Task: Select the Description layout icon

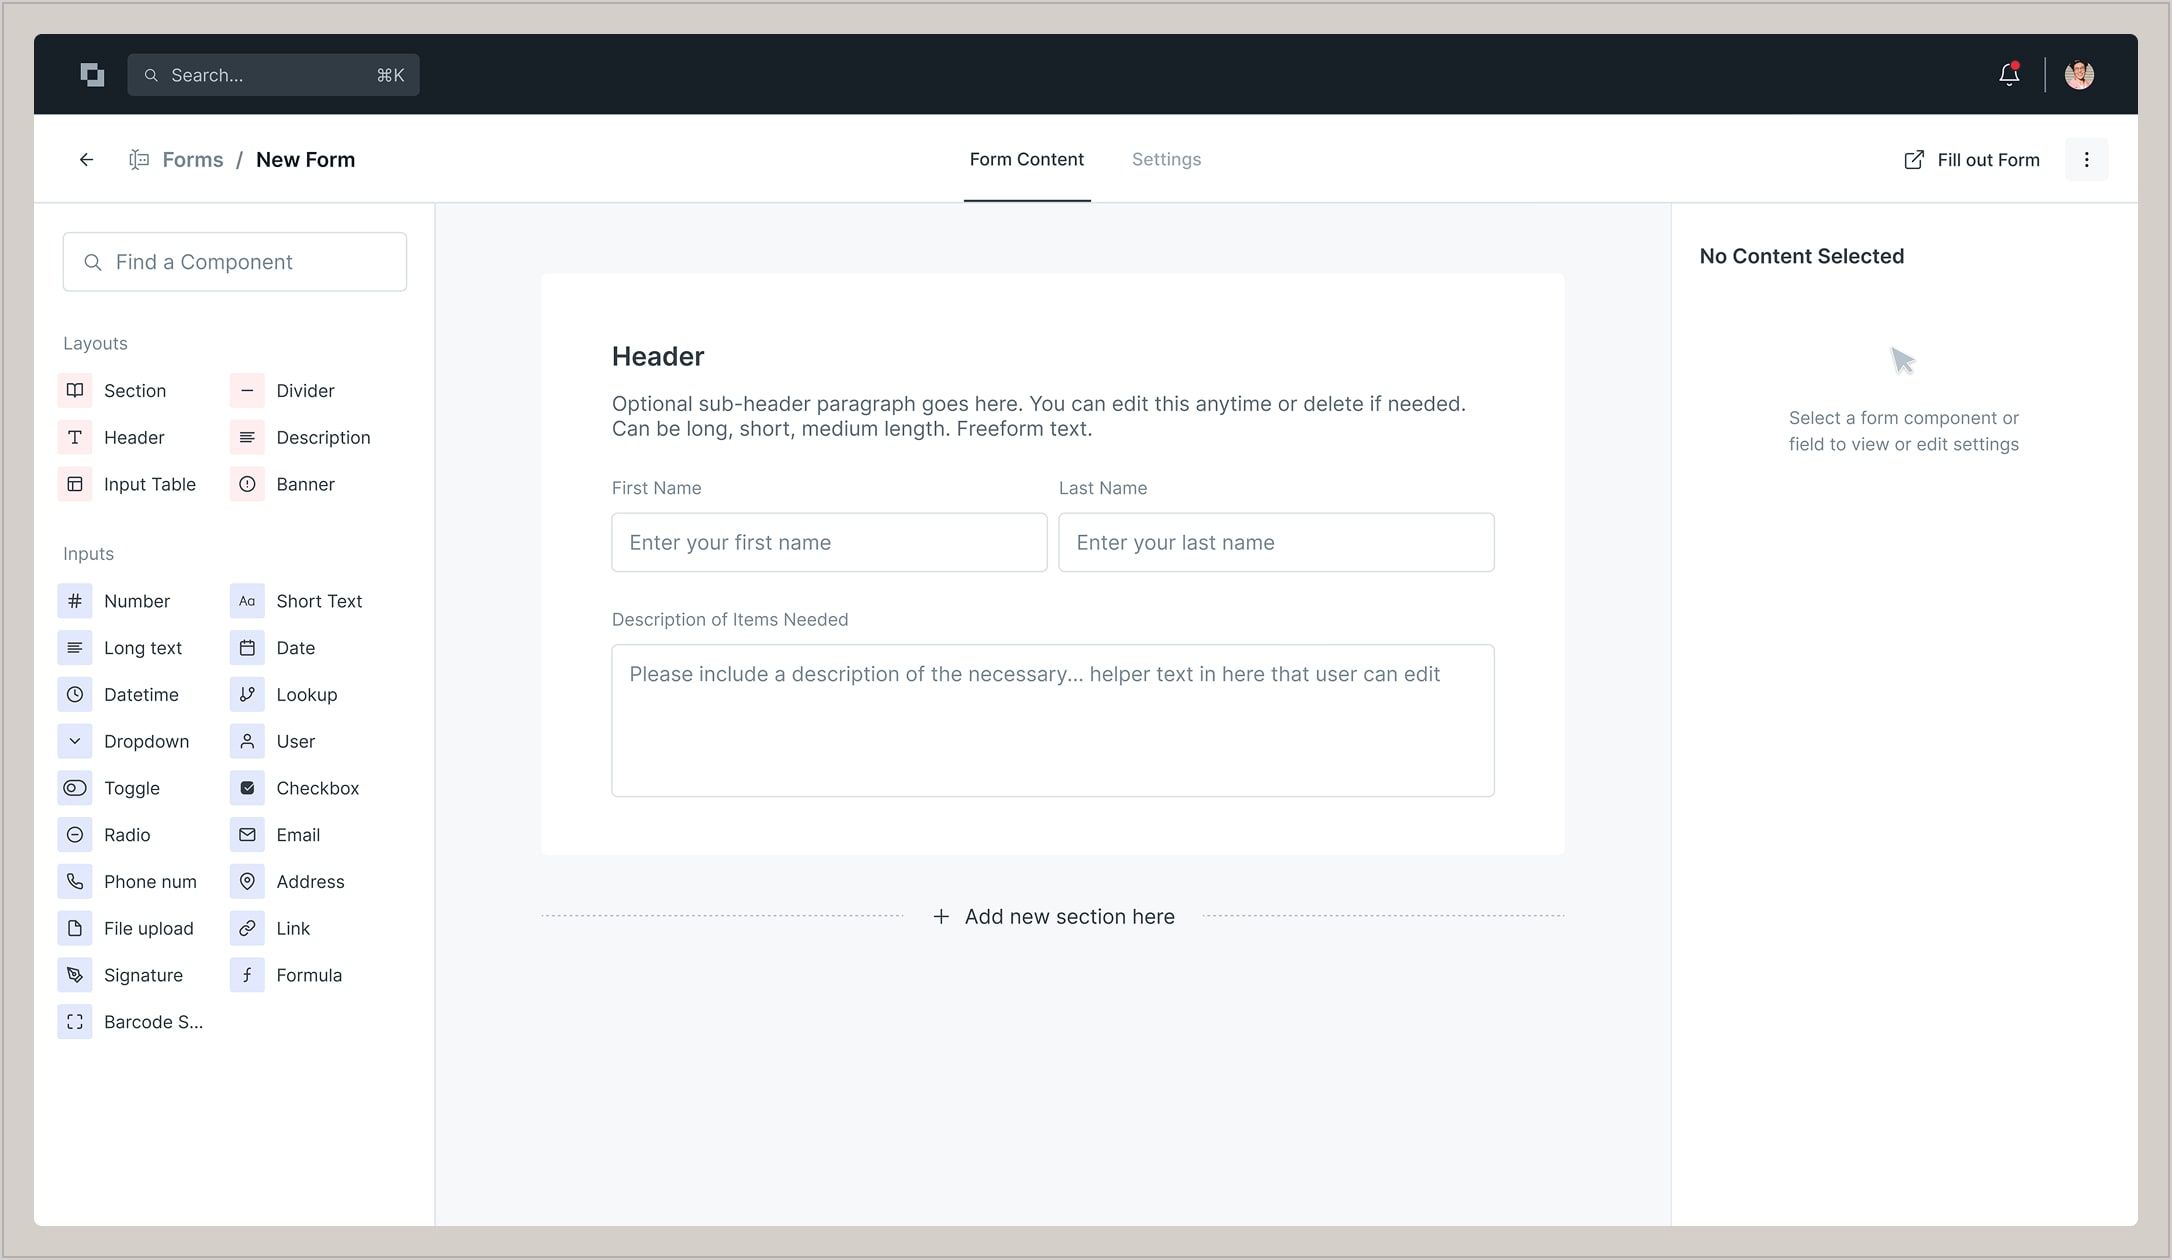Action: 247,438
